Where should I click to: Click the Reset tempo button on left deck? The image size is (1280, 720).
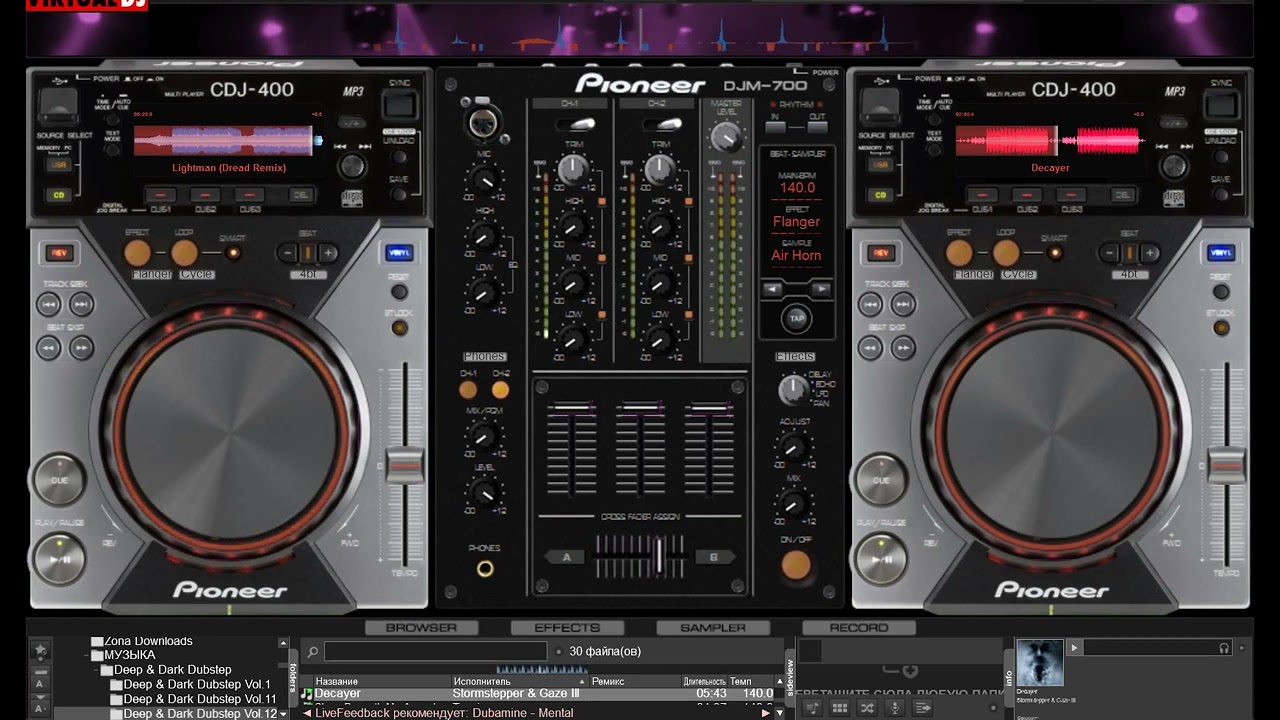pyautogui.click(x=399, y=292)
